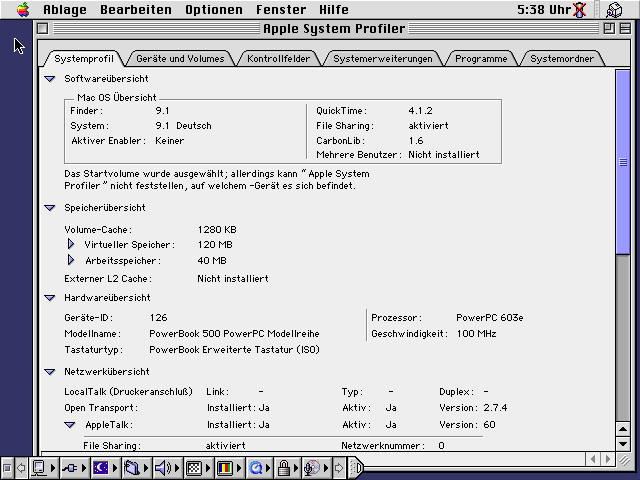Viewport: 640px width, 480px height.
Task: Open the Ablage menu
Action: 65,9
